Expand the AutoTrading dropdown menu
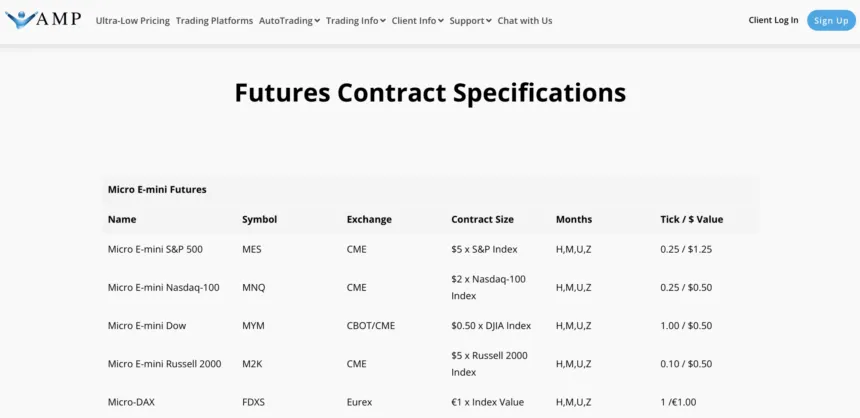Screen dimensions: 860x418 click(289, 21)
